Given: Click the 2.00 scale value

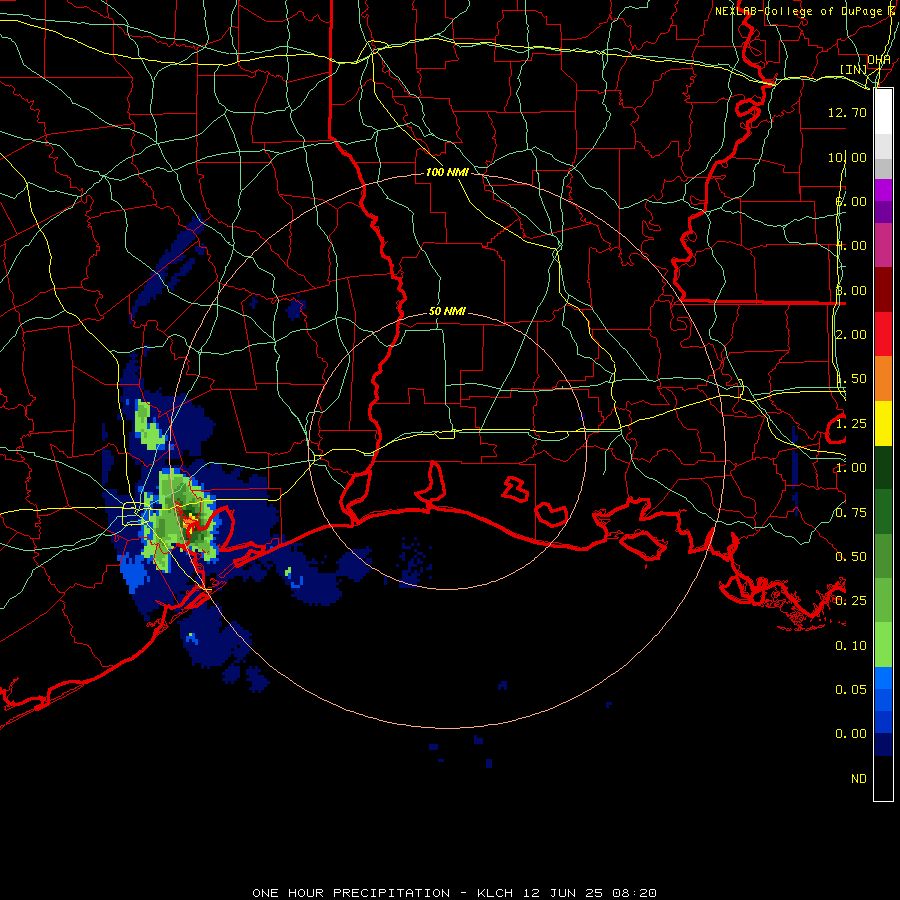Looking at the screenshot, I should (851, 335).
